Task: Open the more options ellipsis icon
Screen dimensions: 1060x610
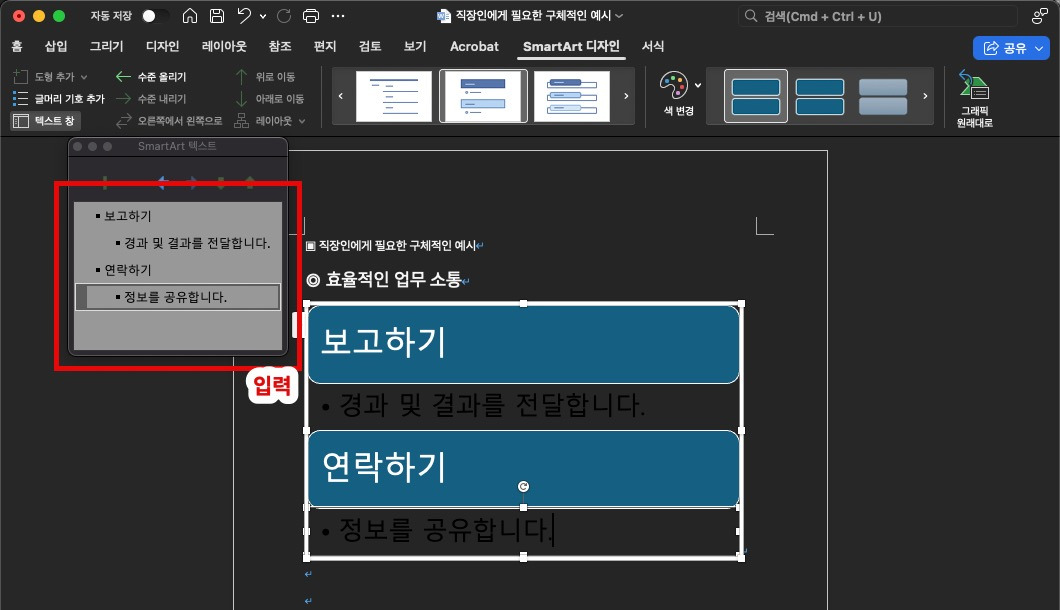Action: pos(338,16)
